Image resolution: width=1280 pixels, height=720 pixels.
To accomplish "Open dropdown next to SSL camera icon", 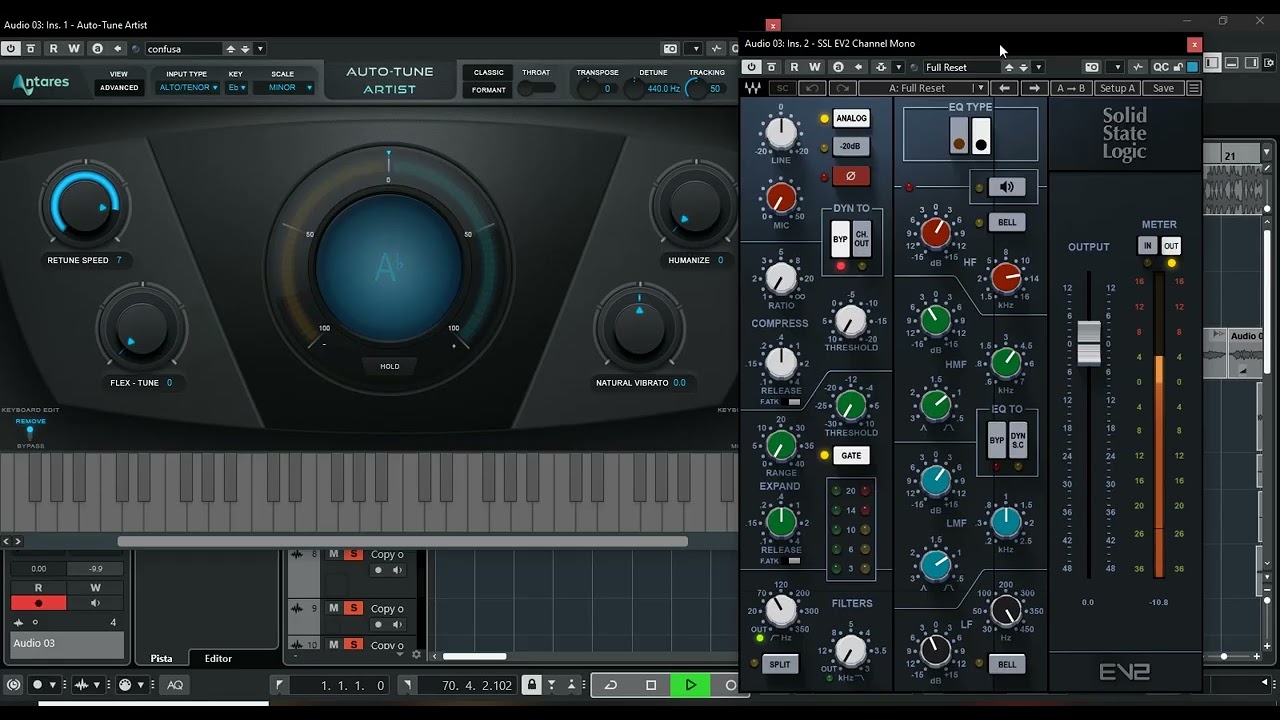I will (1117, 67).
